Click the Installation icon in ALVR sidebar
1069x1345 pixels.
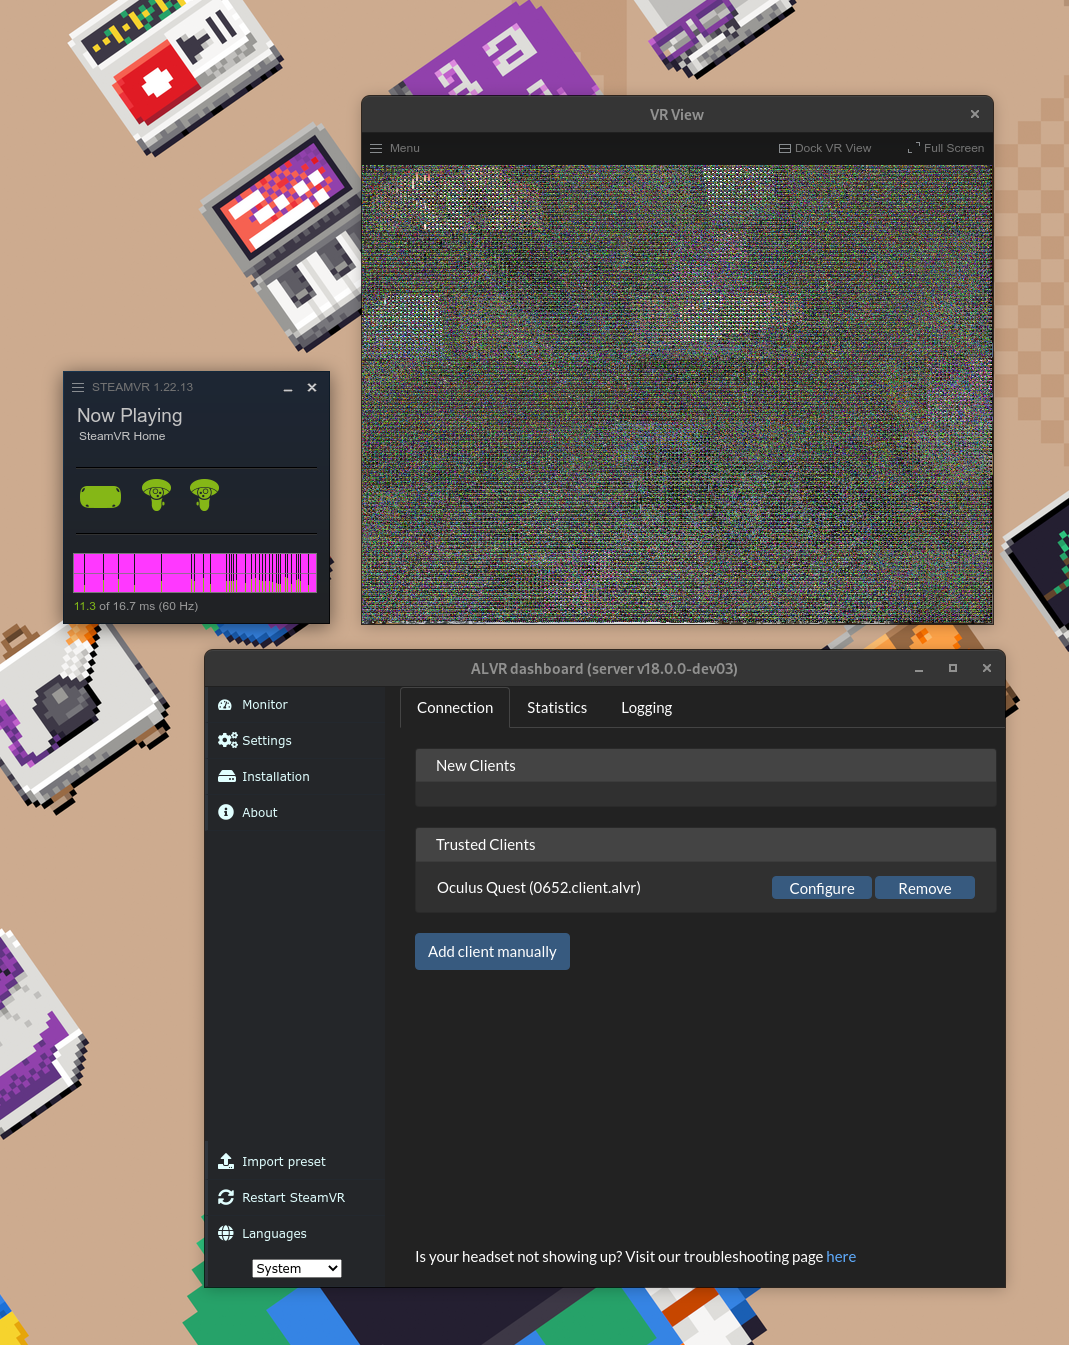pyautogui.click(x=226, y=776)
